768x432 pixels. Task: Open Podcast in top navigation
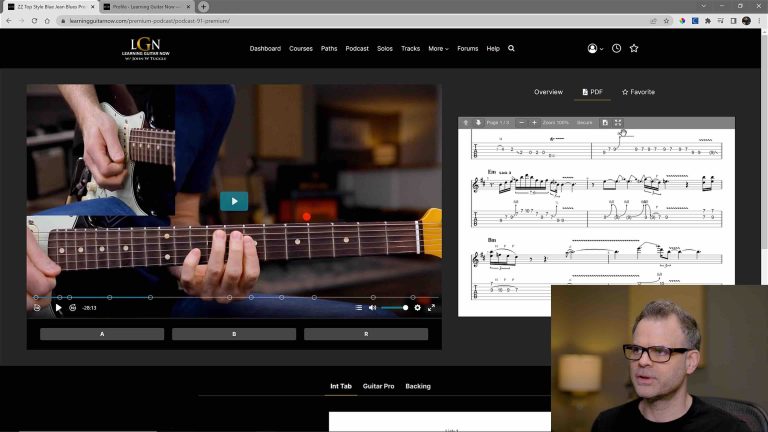click(x=357, y=48)
